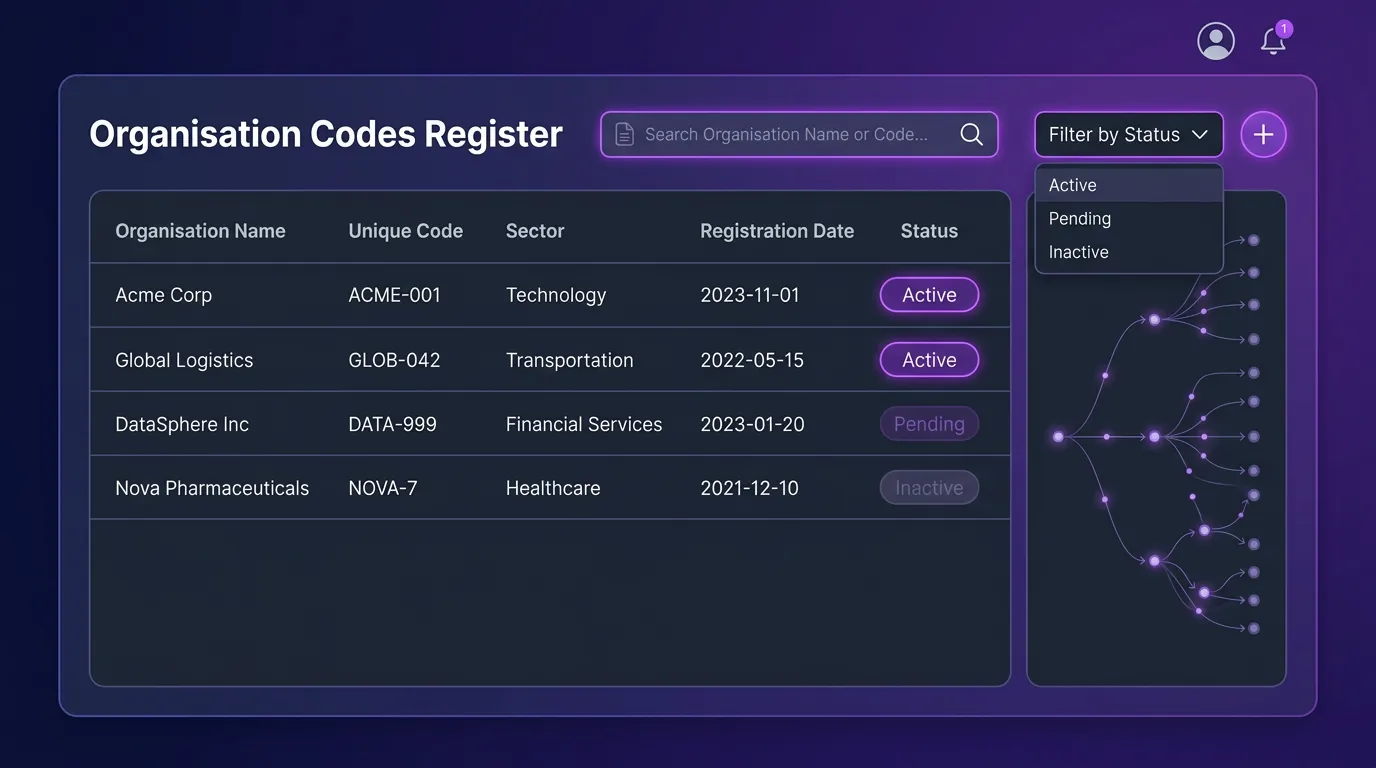Viewport: 1376px width, 768px height.
Task: Select Pending from the status filter list
Action: 1080,218
